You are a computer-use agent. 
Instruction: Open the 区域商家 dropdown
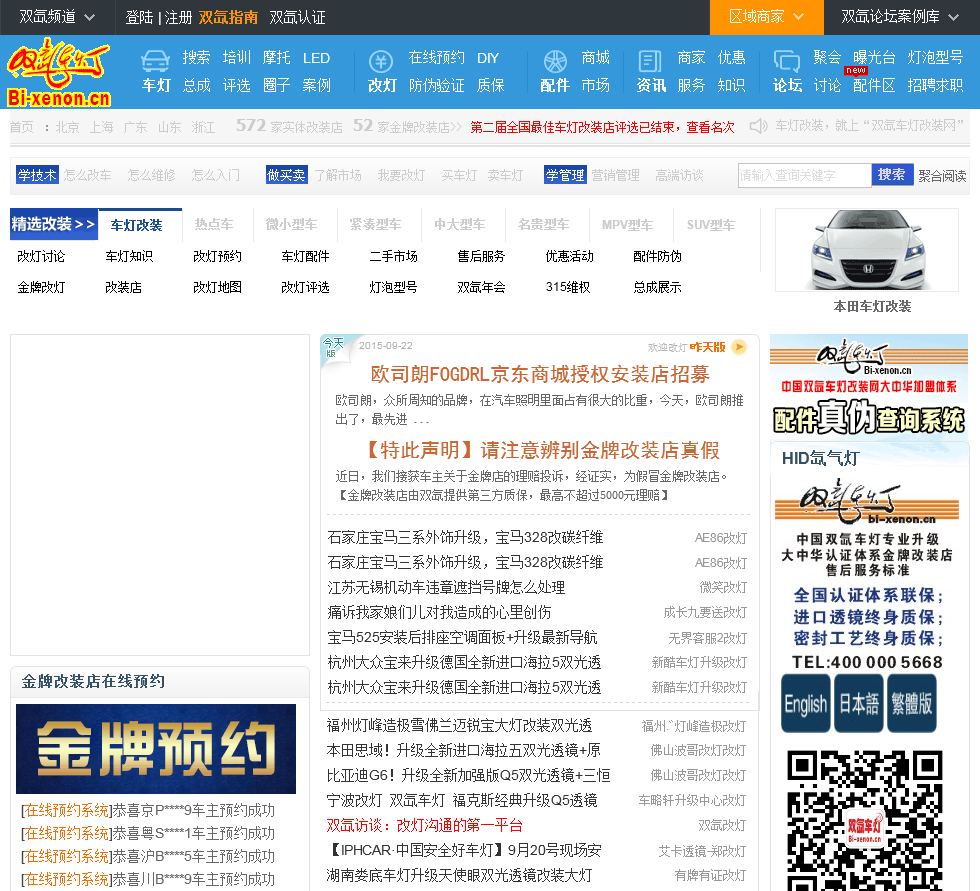[x=766, y=17]
